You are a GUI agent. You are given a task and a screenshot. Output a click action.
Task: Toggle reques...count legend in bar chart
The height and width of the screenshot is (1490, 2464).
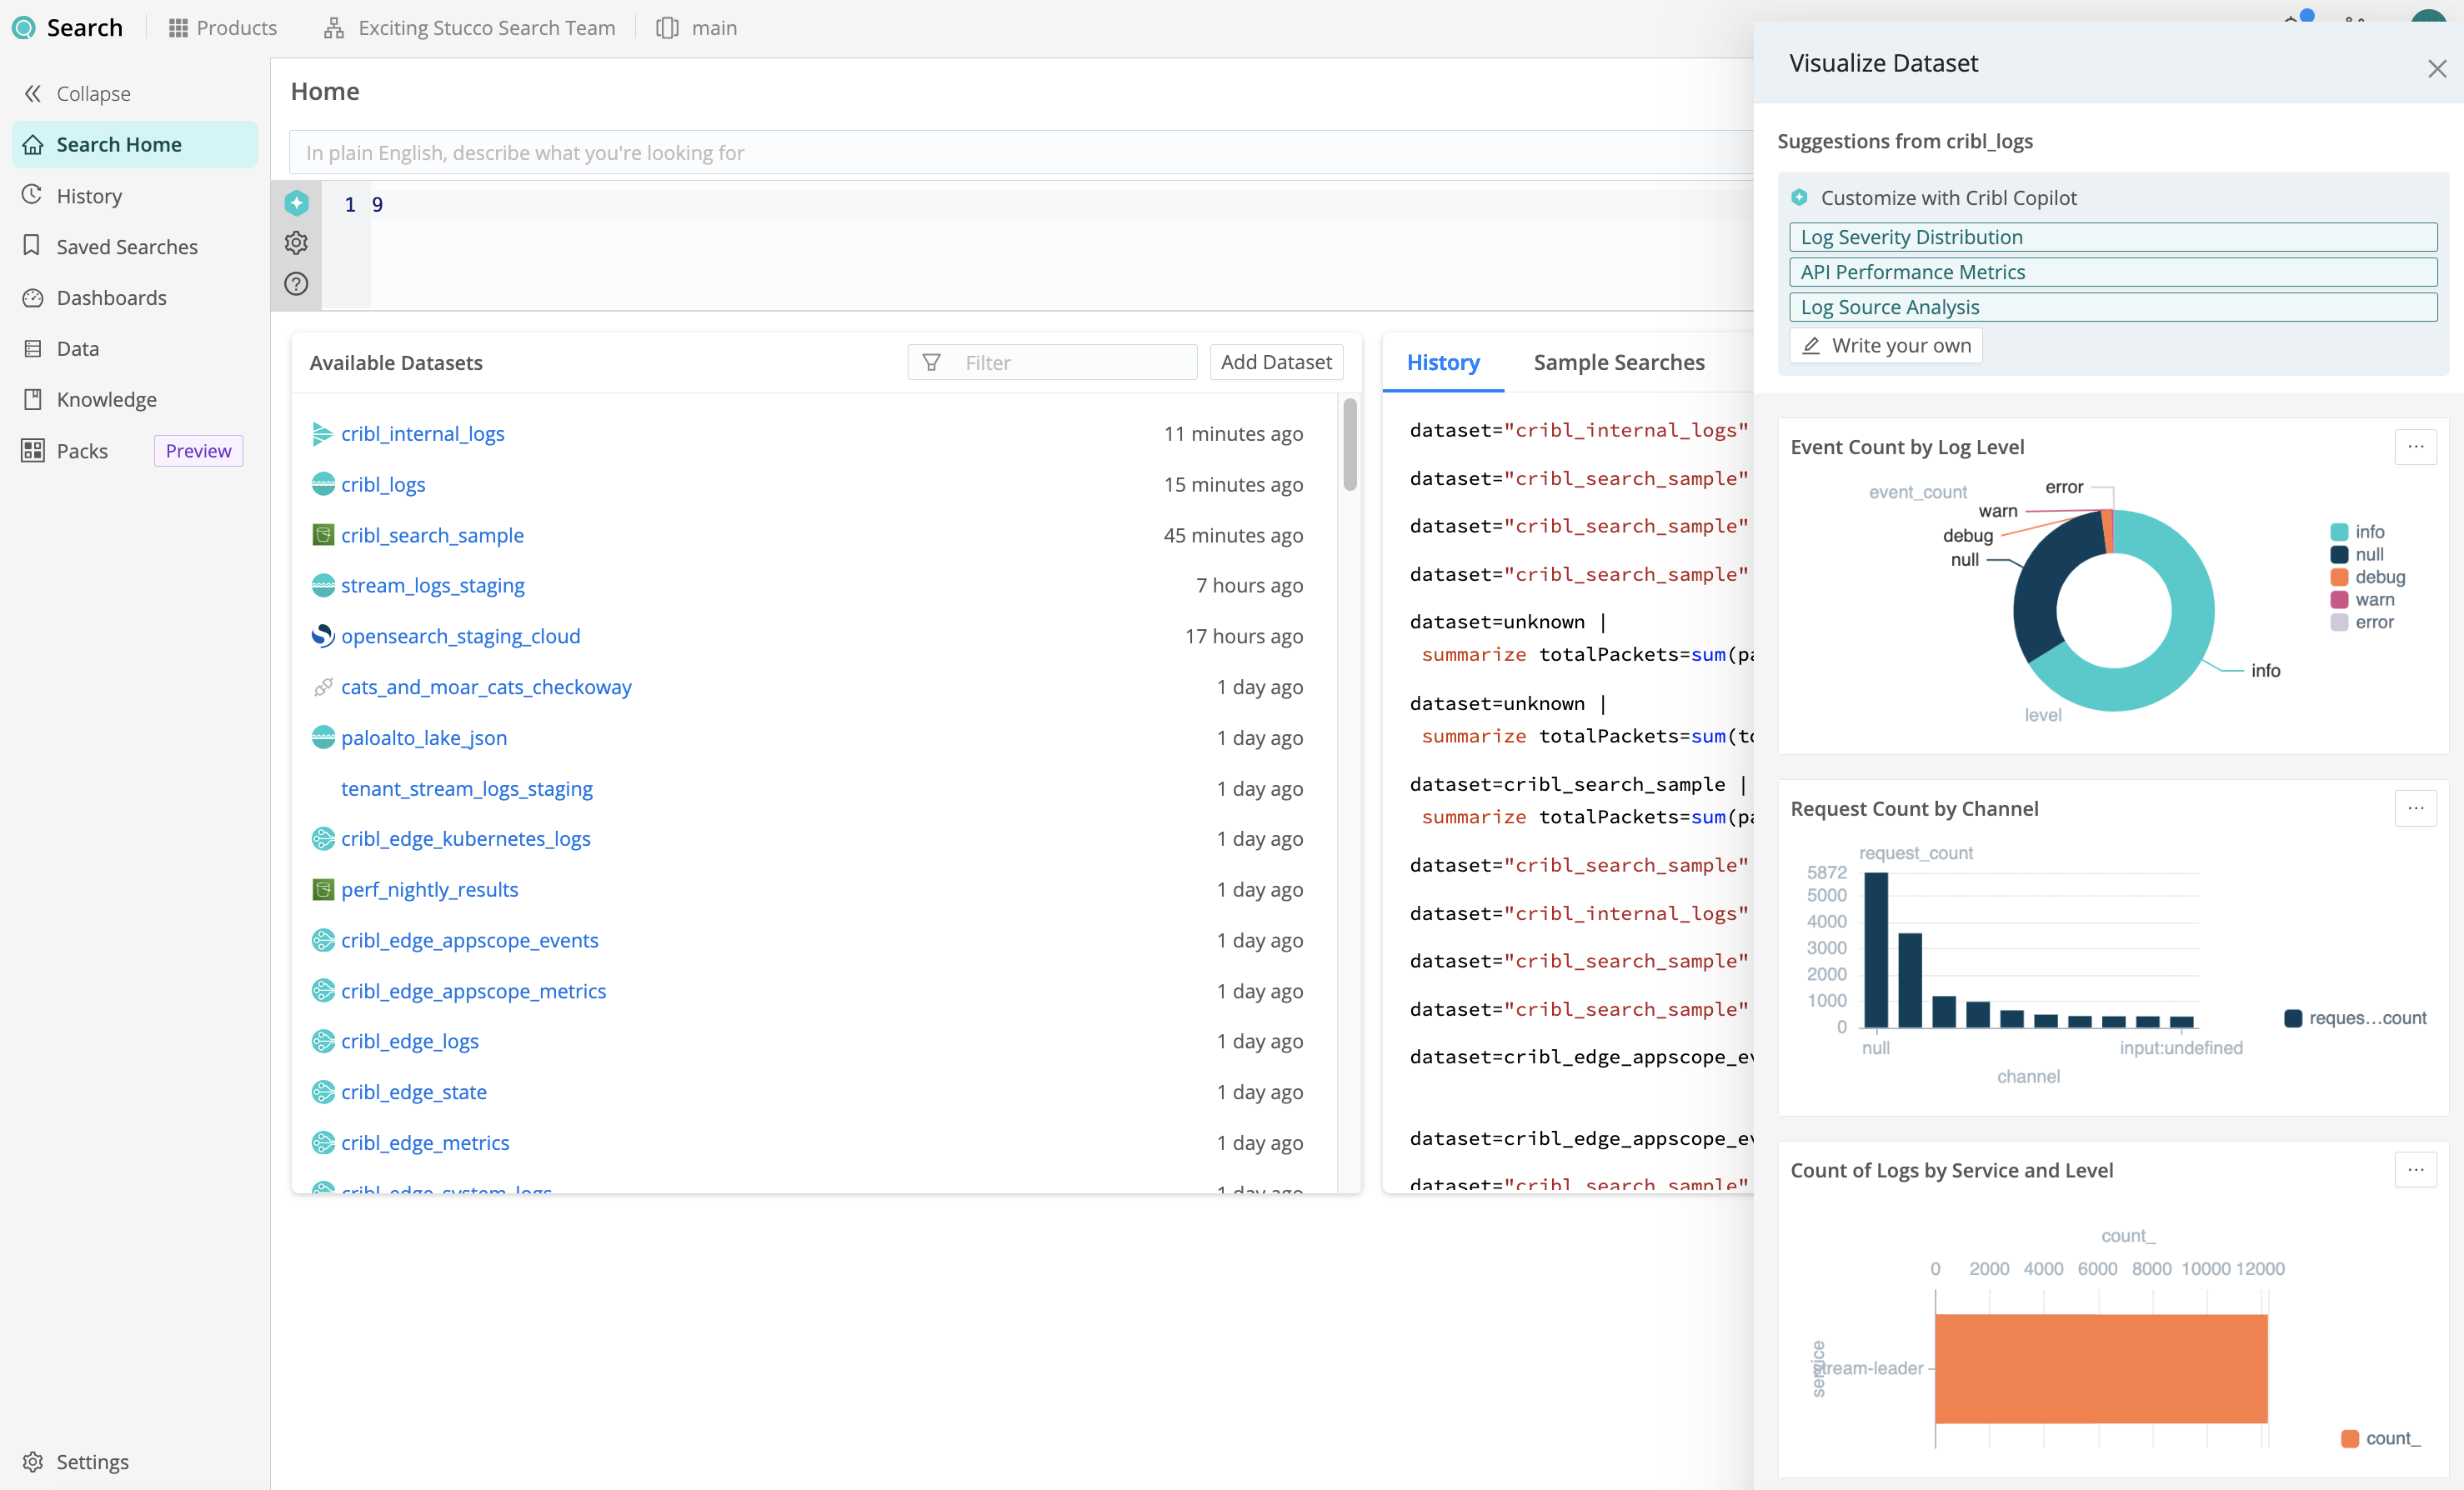[x=2355, y=1018]
